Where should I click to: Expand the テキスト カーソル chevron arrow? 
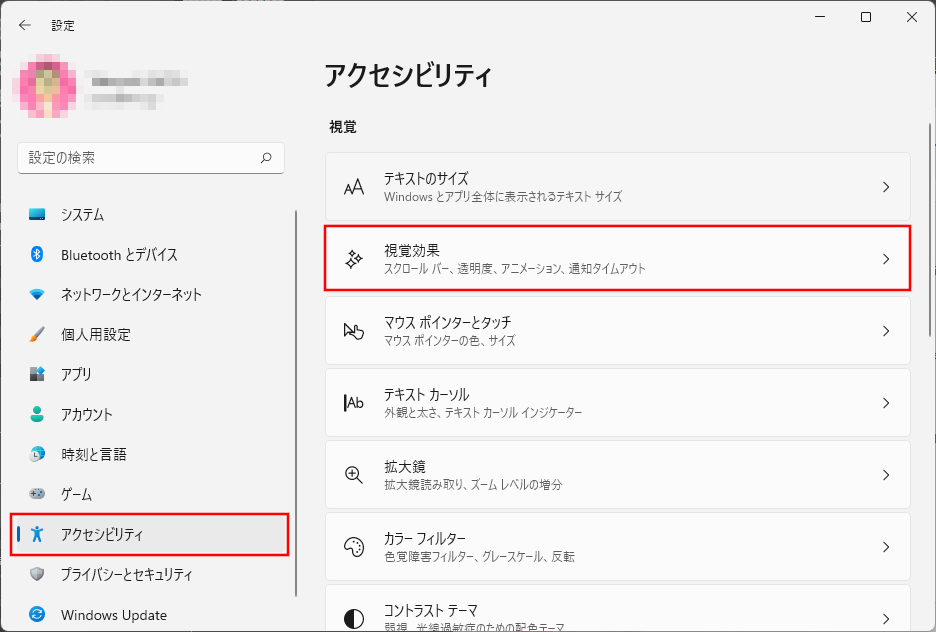pyautogui.click(x=885, y=403)
